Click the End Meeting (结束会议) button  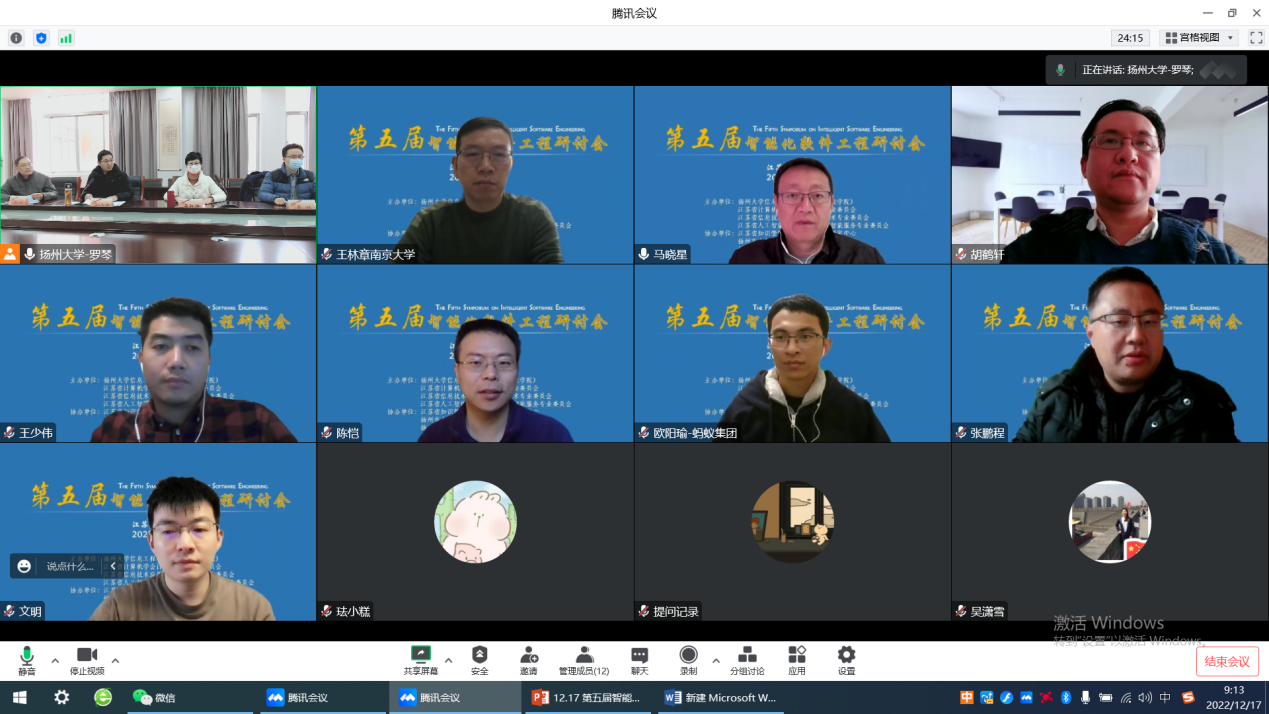pyautogui.click(x=1226, y=661)
